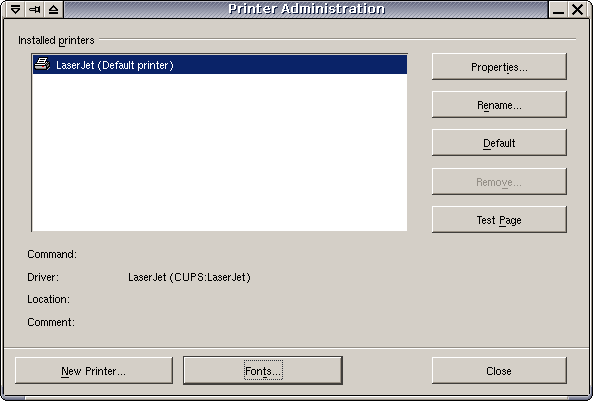Image resolution: width=593 pixels, height=401 pixels.
Task: Add a printer via New Printer...
Action: [x=94, y=371]
